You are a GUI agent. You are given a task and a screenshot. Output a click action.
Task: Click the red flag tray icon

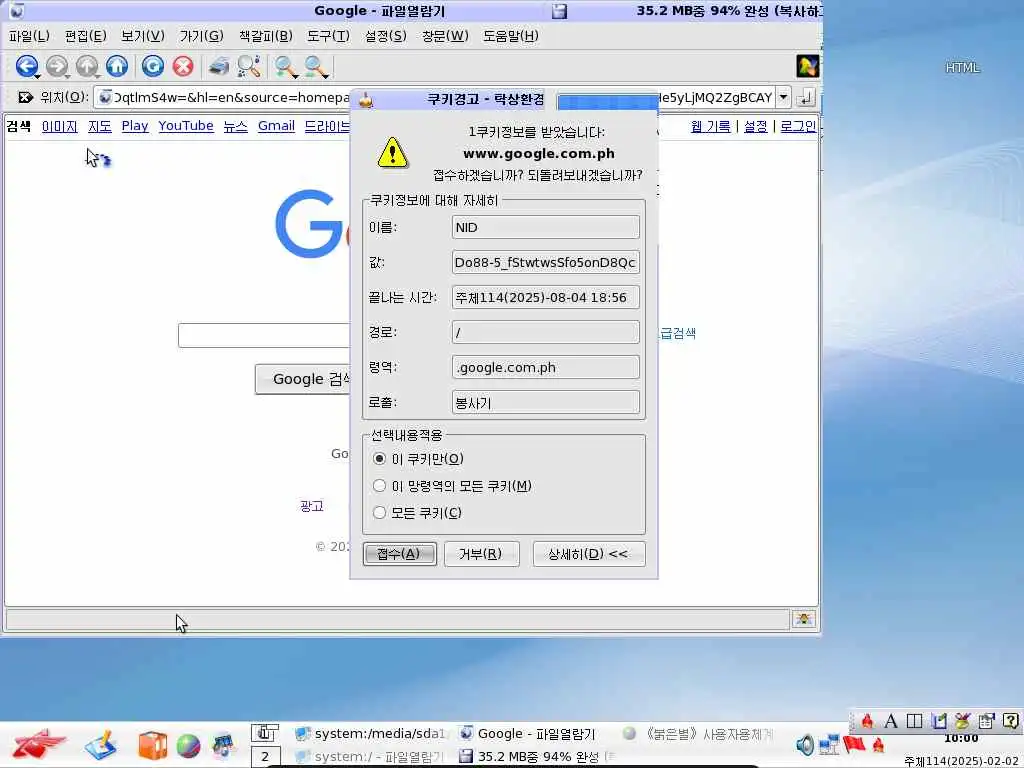coord(854,744)
